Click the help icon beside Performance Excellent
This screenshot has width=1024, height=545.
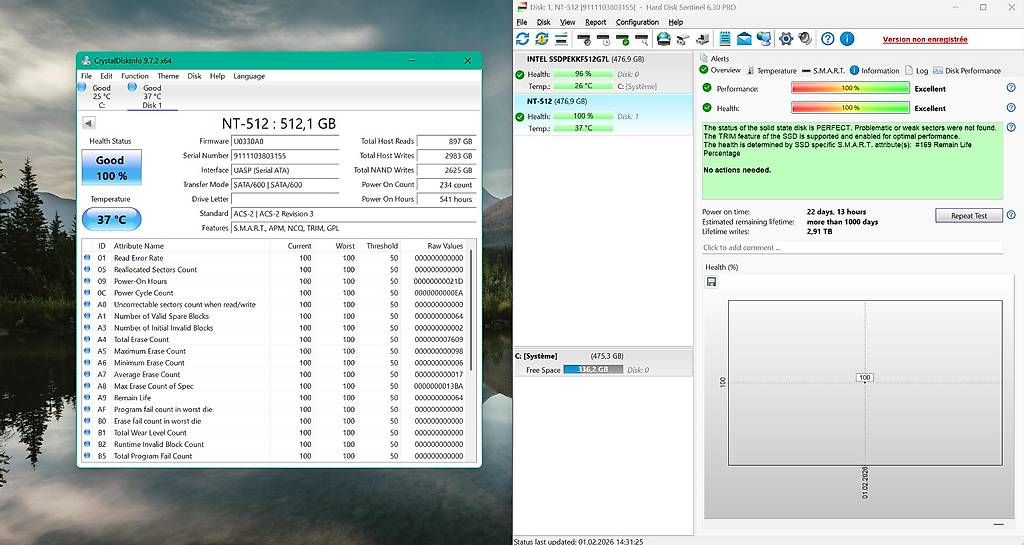[x=1011, y=88]
